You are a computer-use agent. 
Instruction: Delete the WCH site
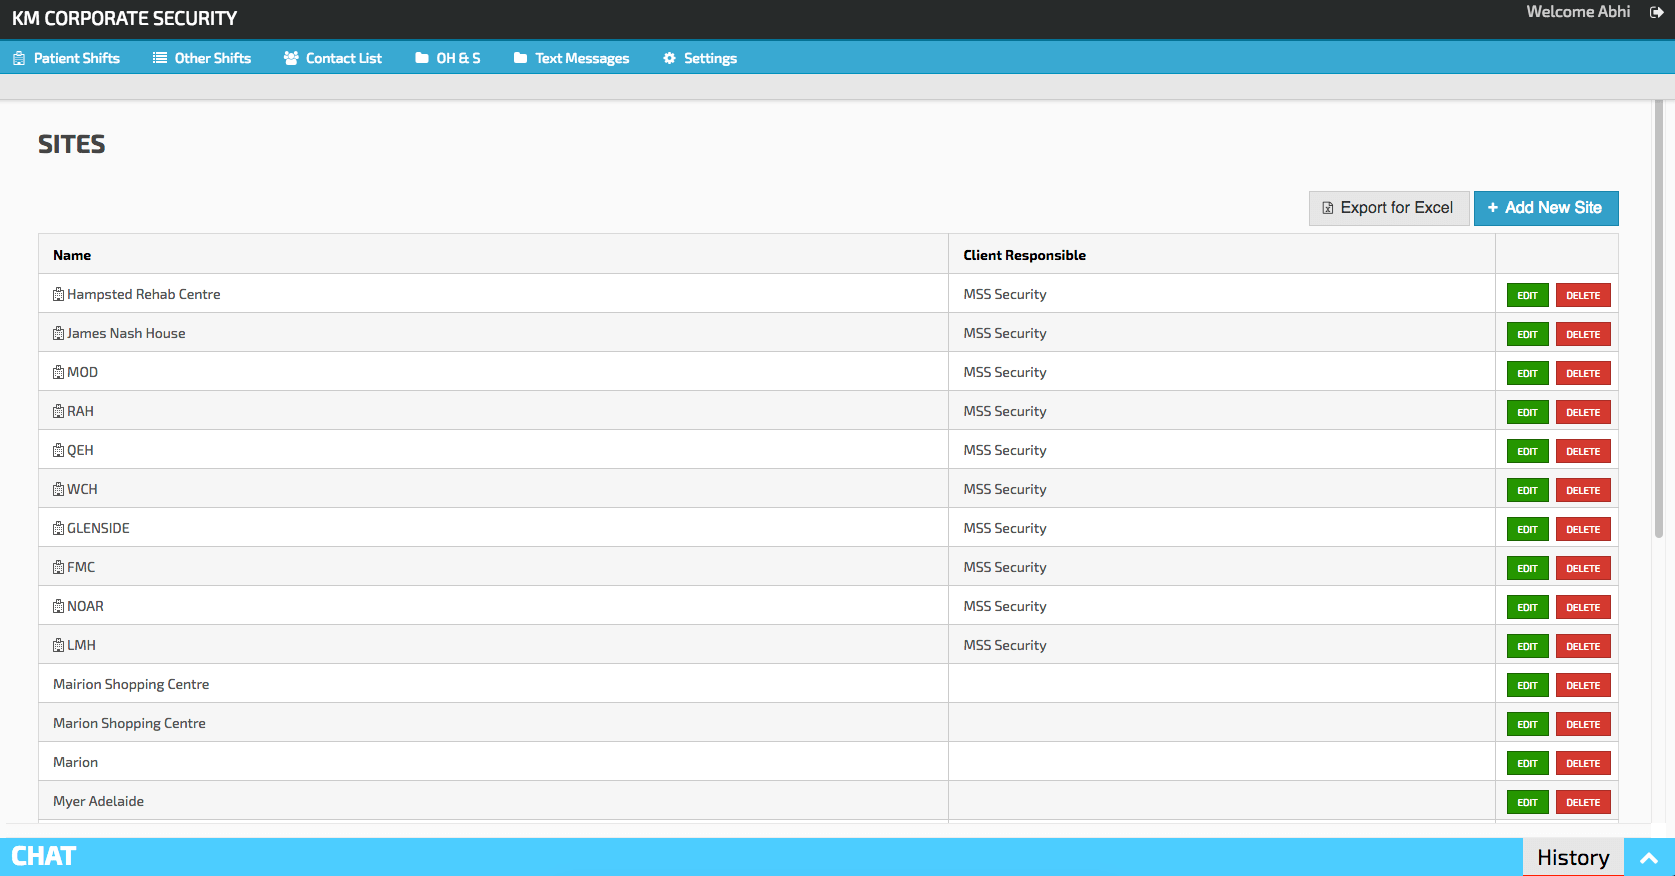(x=1583, y=490)
